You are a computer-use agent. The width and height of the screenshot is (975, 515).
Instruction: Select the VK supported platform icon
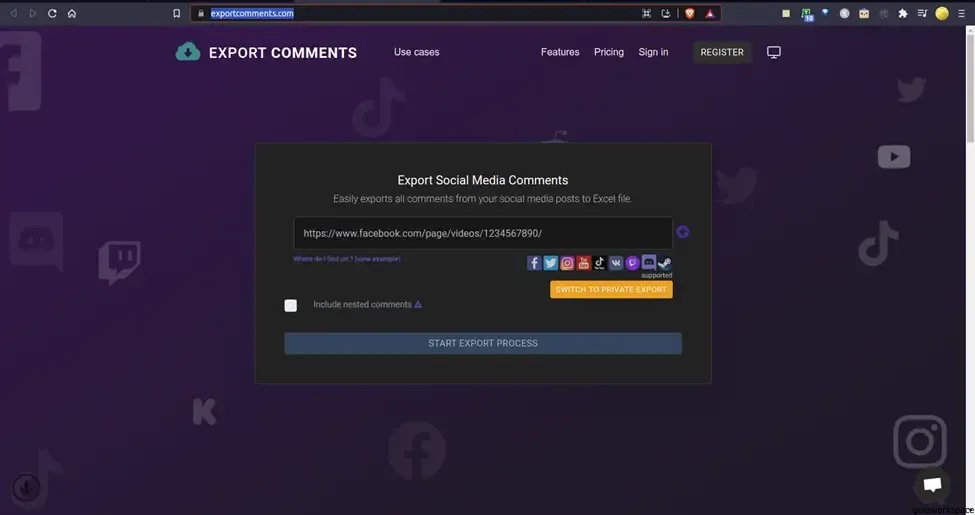pos(616,263)
